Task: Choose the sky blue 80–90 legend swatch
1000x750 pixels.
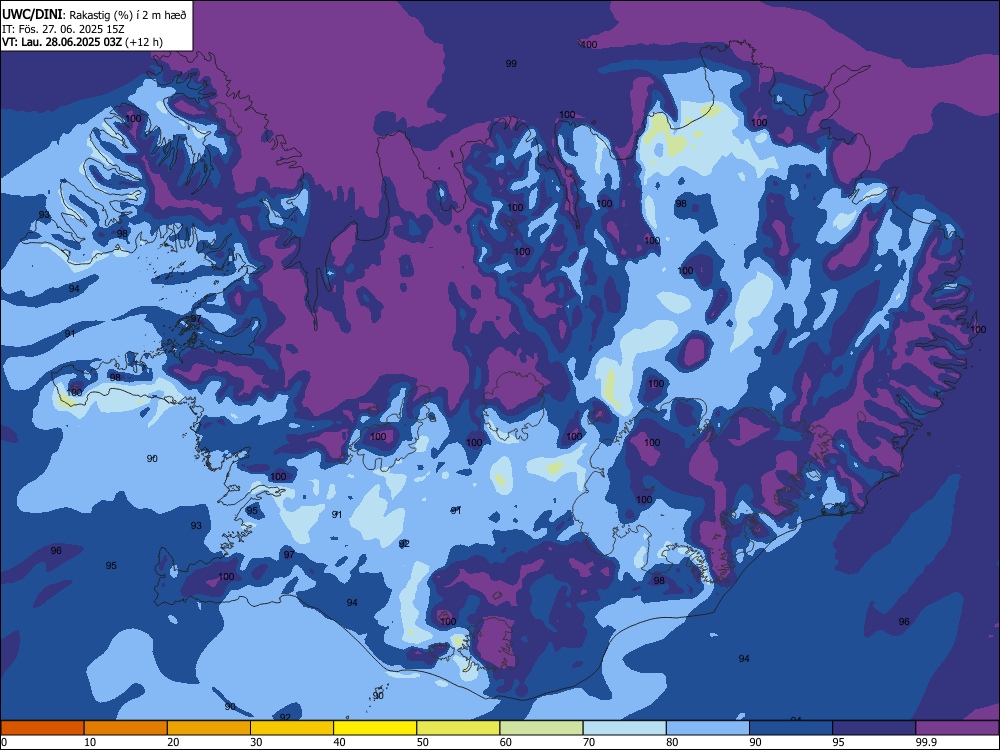Action: (708, 728)
